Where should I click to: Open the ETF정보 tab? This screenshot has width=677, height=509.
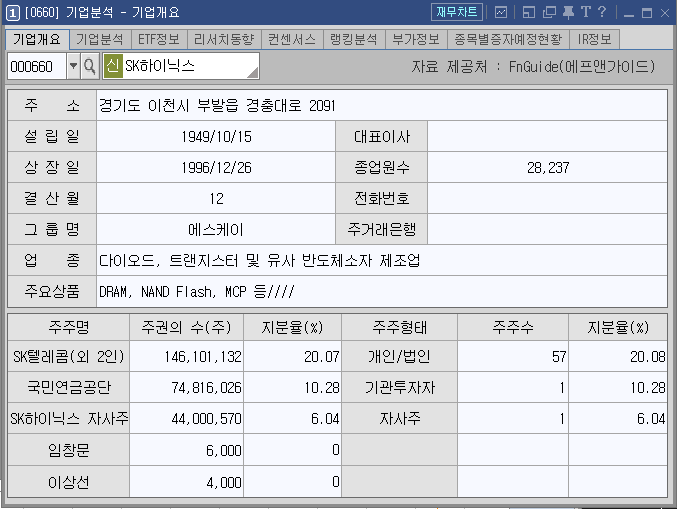[159, 40]
